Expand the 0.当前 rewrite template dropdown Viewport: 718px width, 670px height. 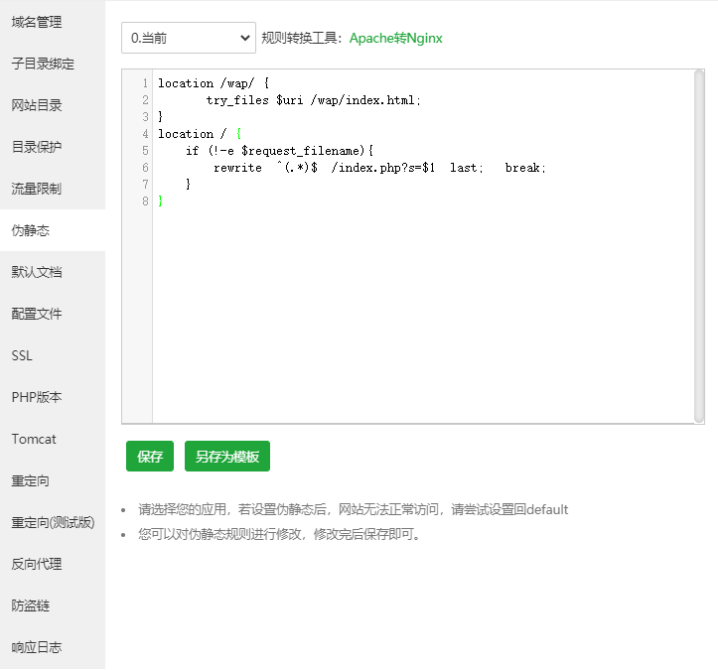[x=188, y=38]
